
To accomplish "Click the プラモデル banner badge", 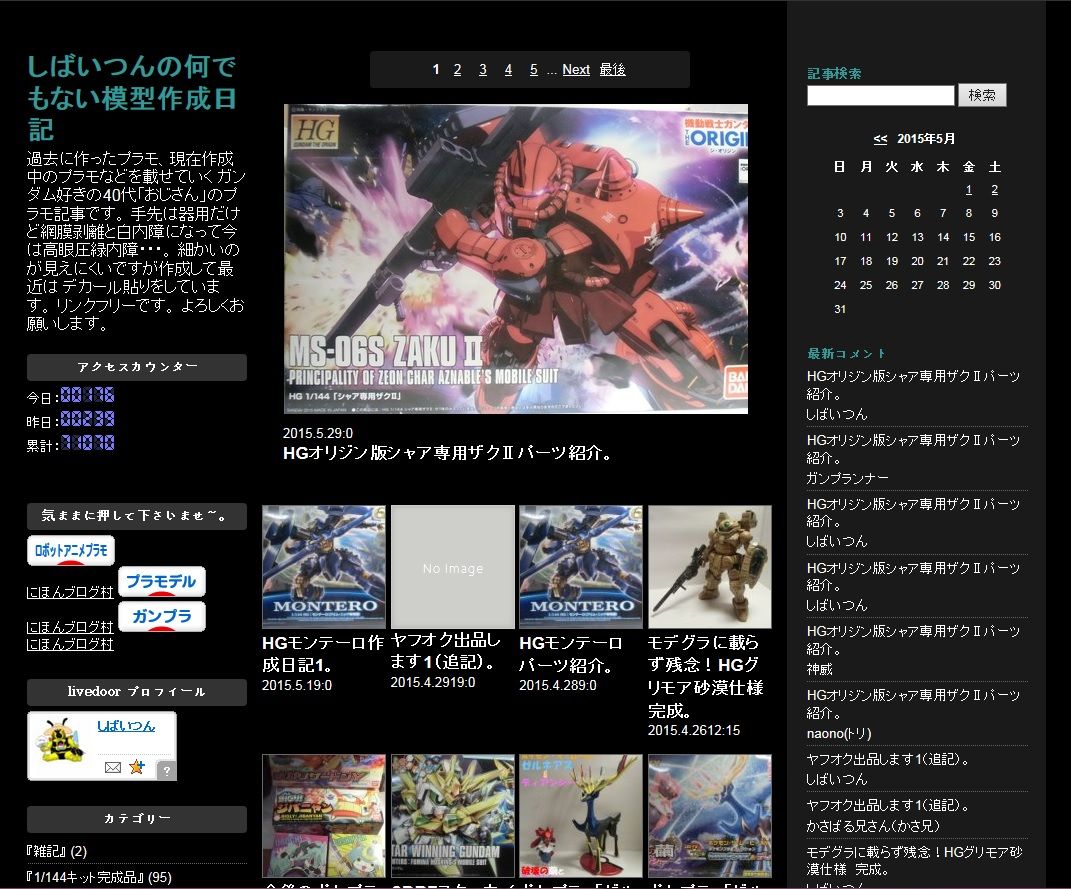I will (x=162, y=582).
